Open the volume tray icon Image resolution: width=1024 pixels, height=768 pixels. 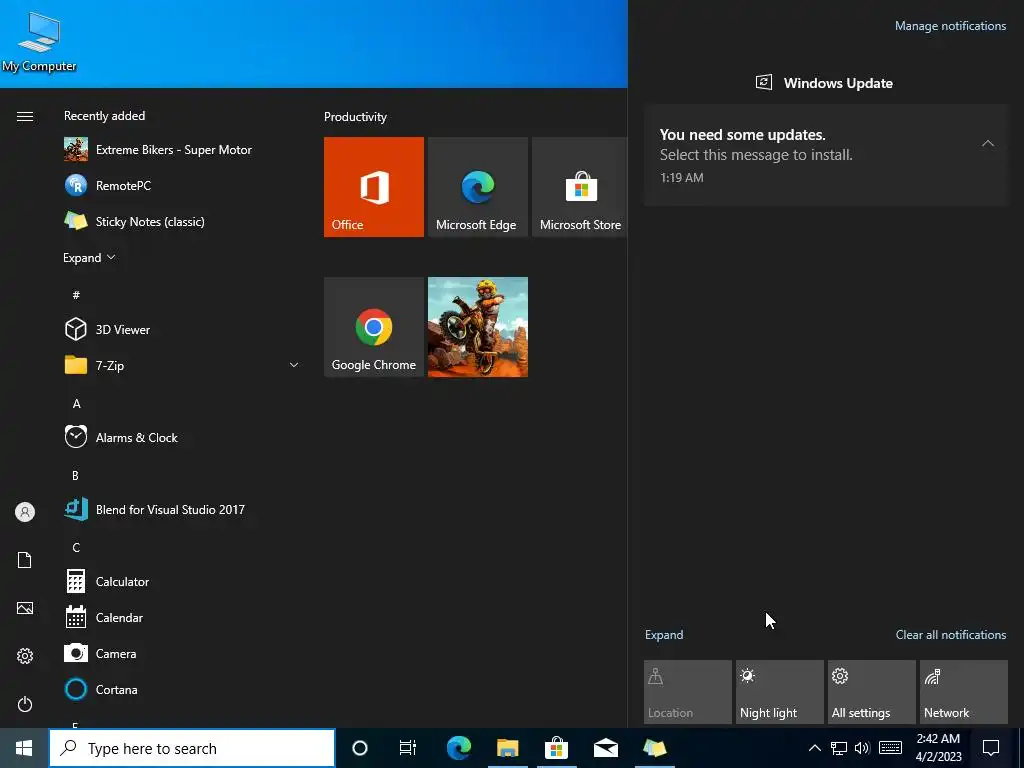(863, 748)
